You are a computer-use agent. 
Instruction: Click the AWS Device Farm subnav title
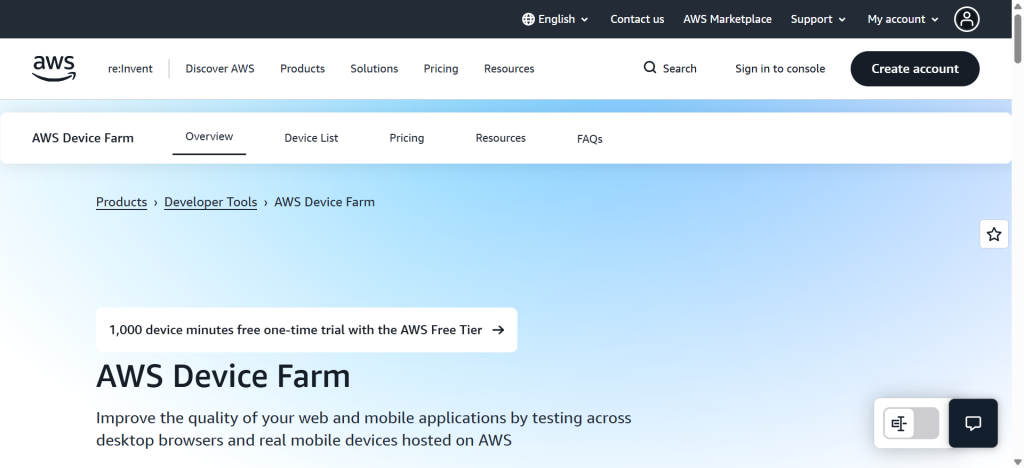click(x=83, y=138)
